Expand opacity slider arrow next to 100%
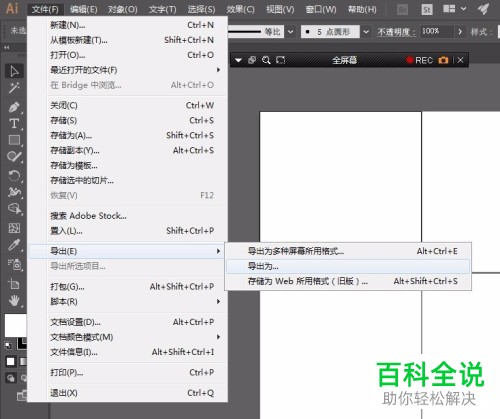The width and height of the screenshot is (500, 419). (460, 32)
